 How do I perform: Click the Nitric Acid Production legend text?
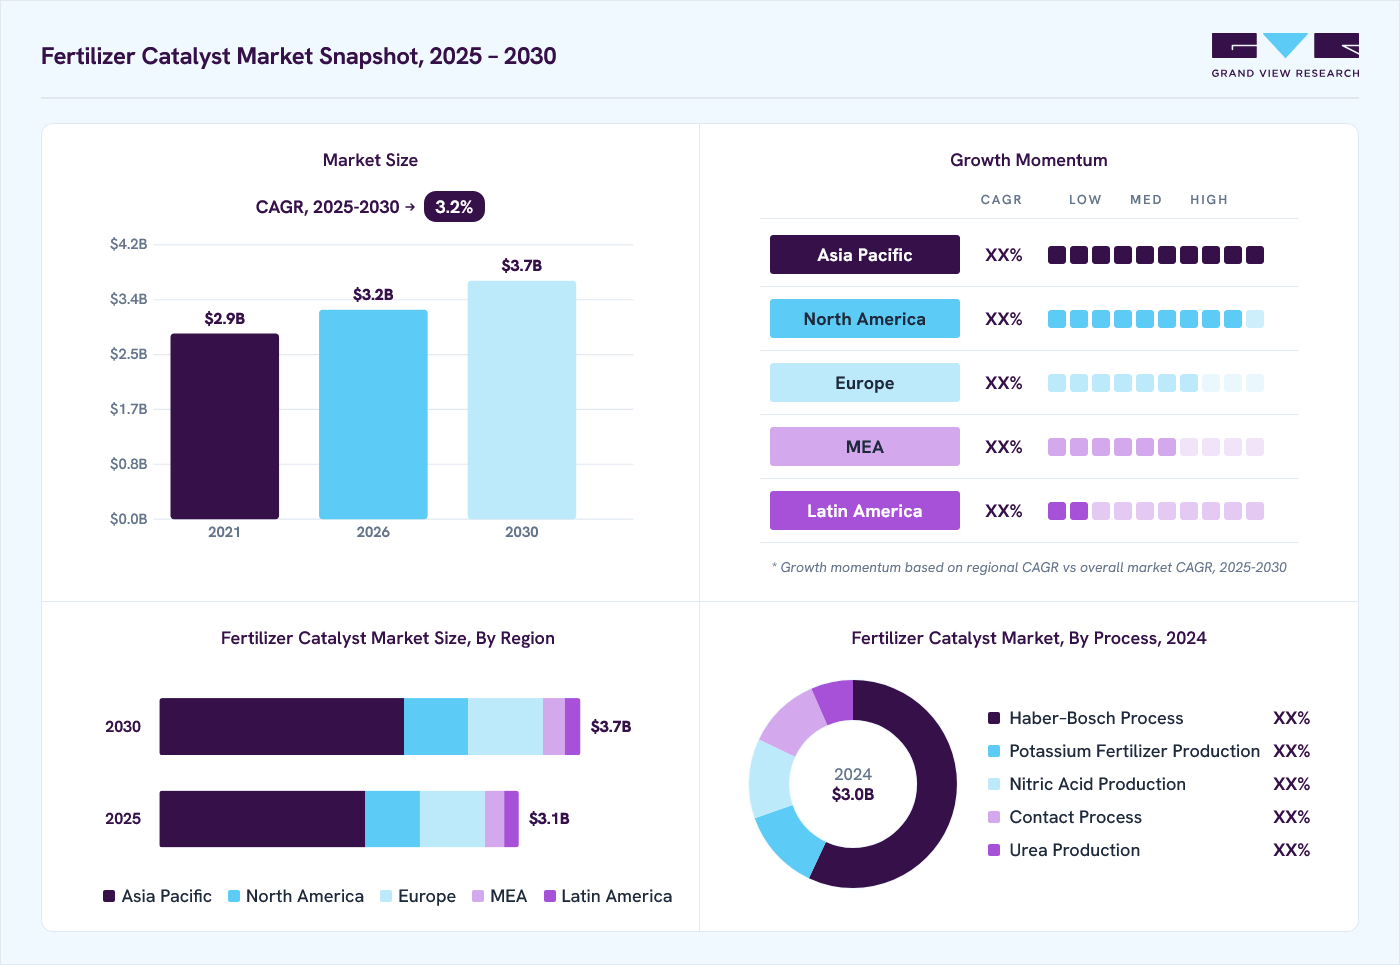click(1097, 784)
